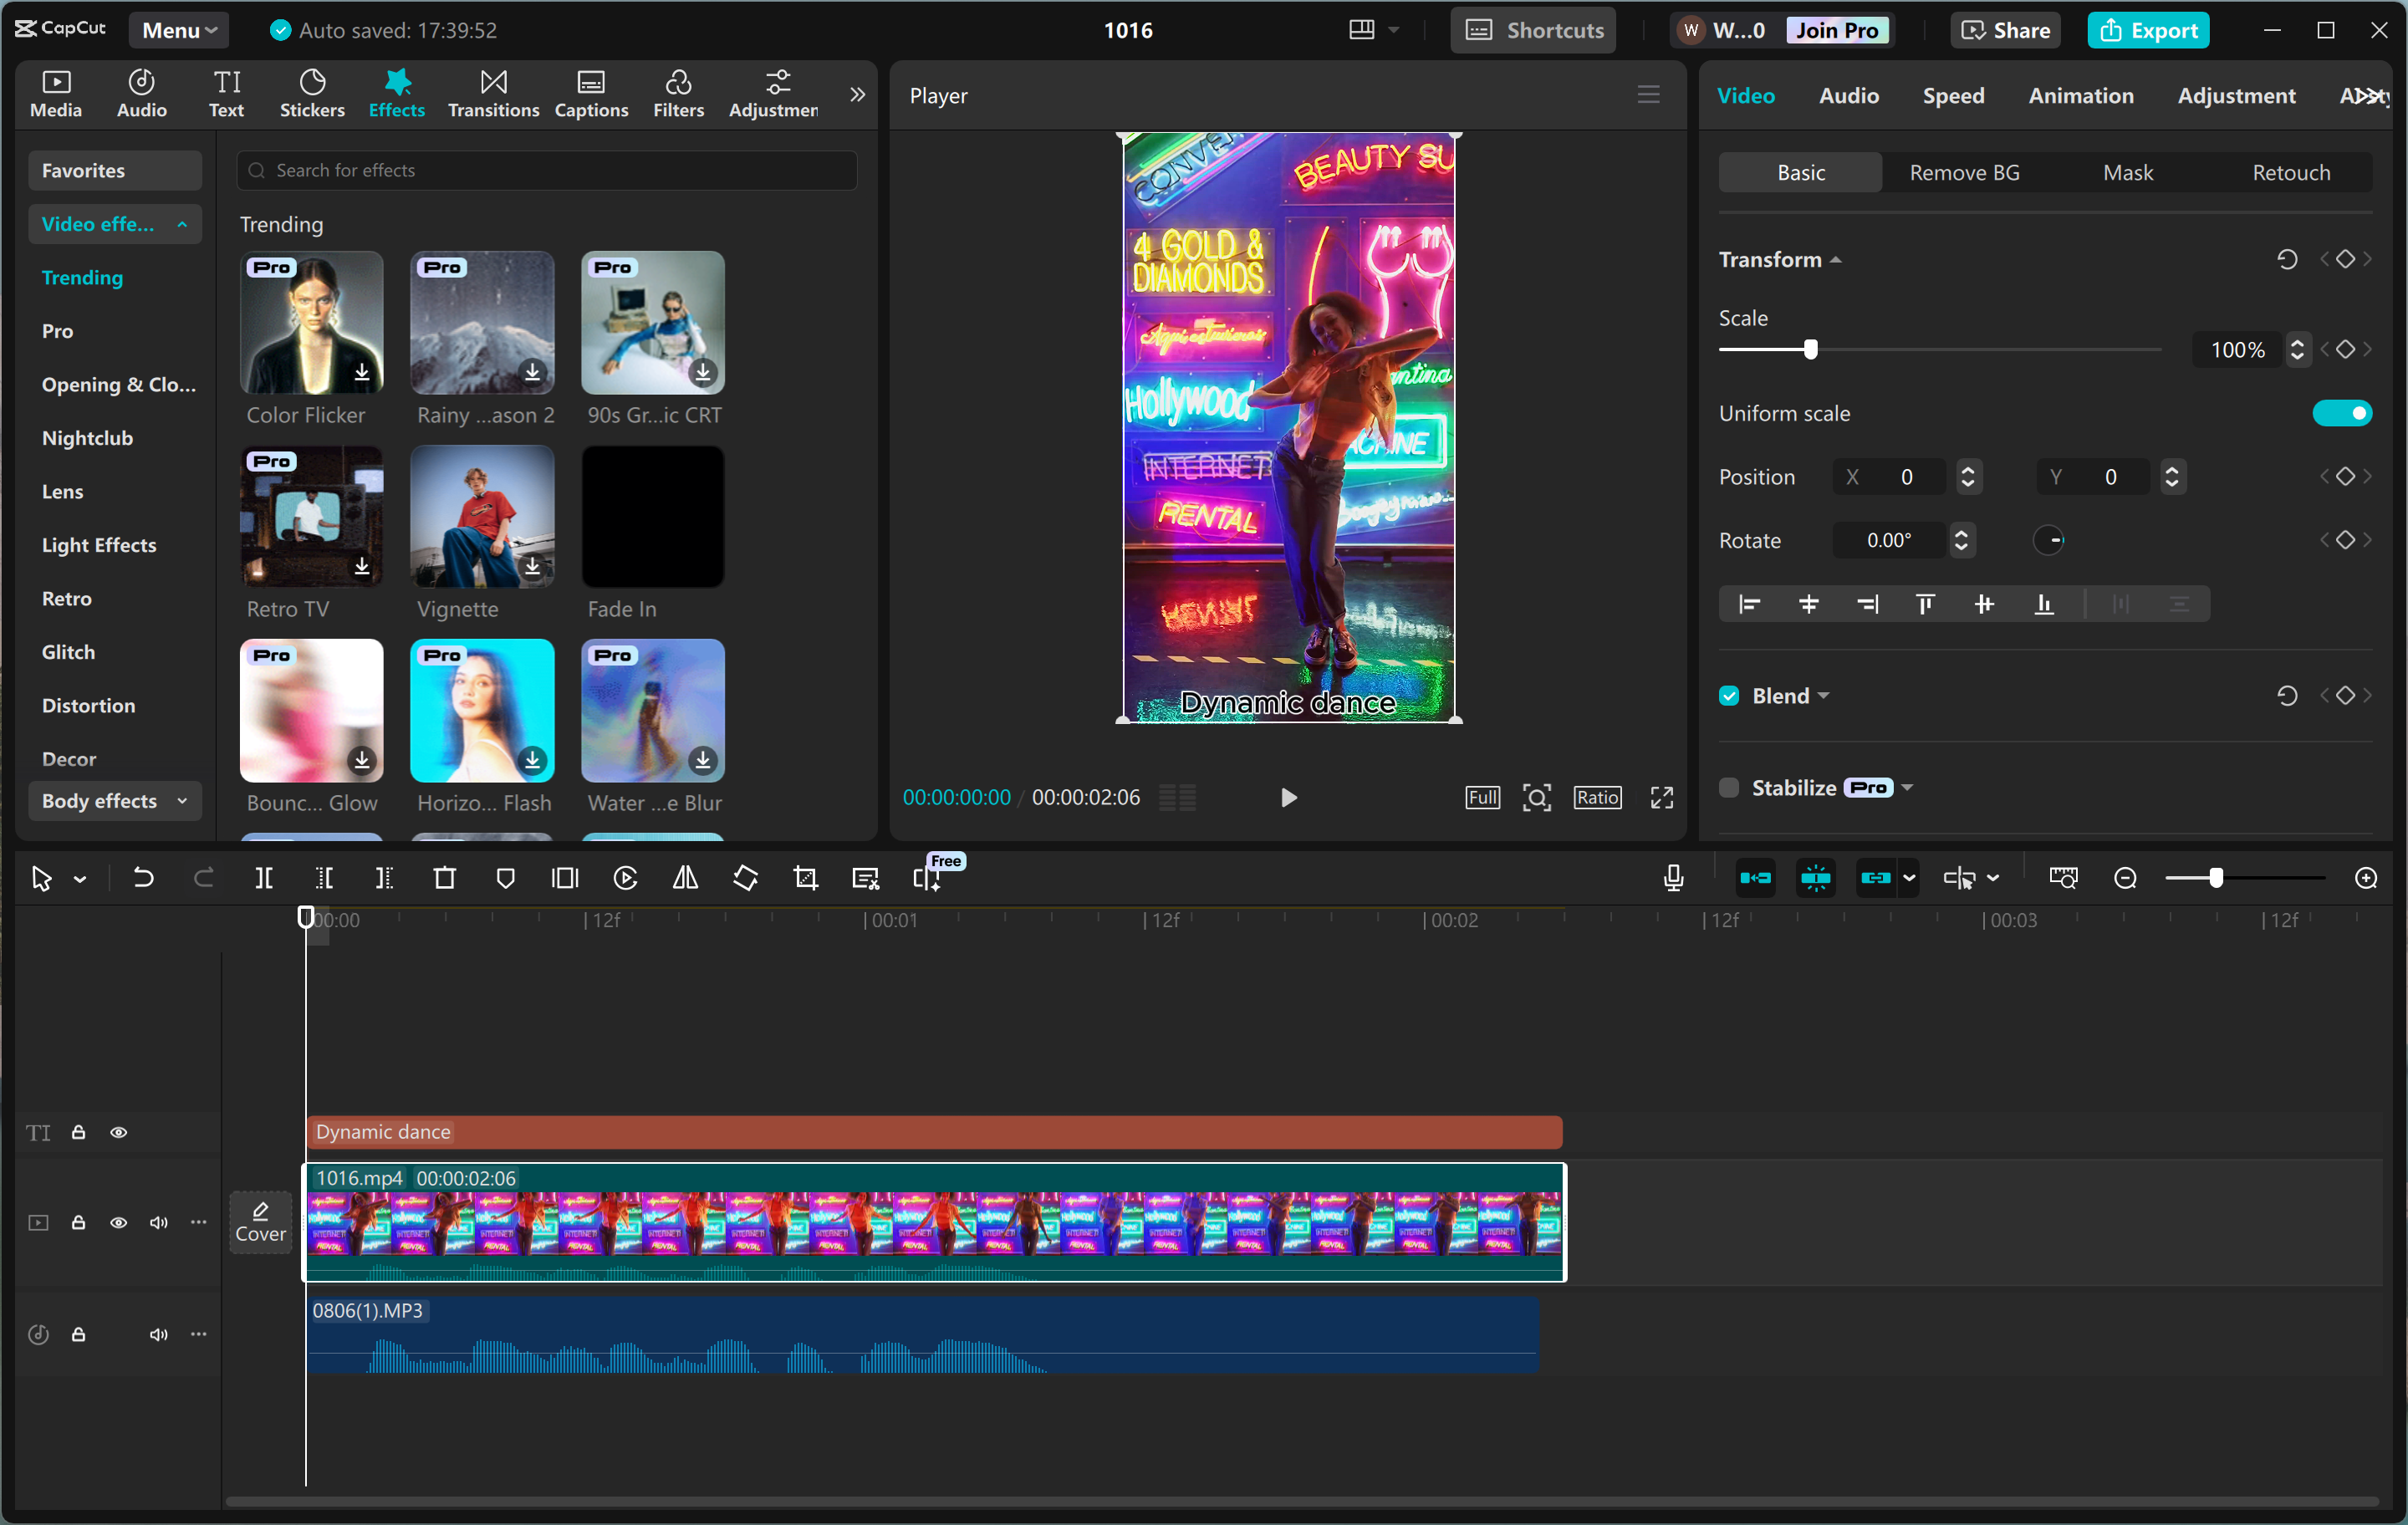Disable Uniform scale in Transform settings
This screenshot has width=2408, height=1525.
coord(2344,412)
